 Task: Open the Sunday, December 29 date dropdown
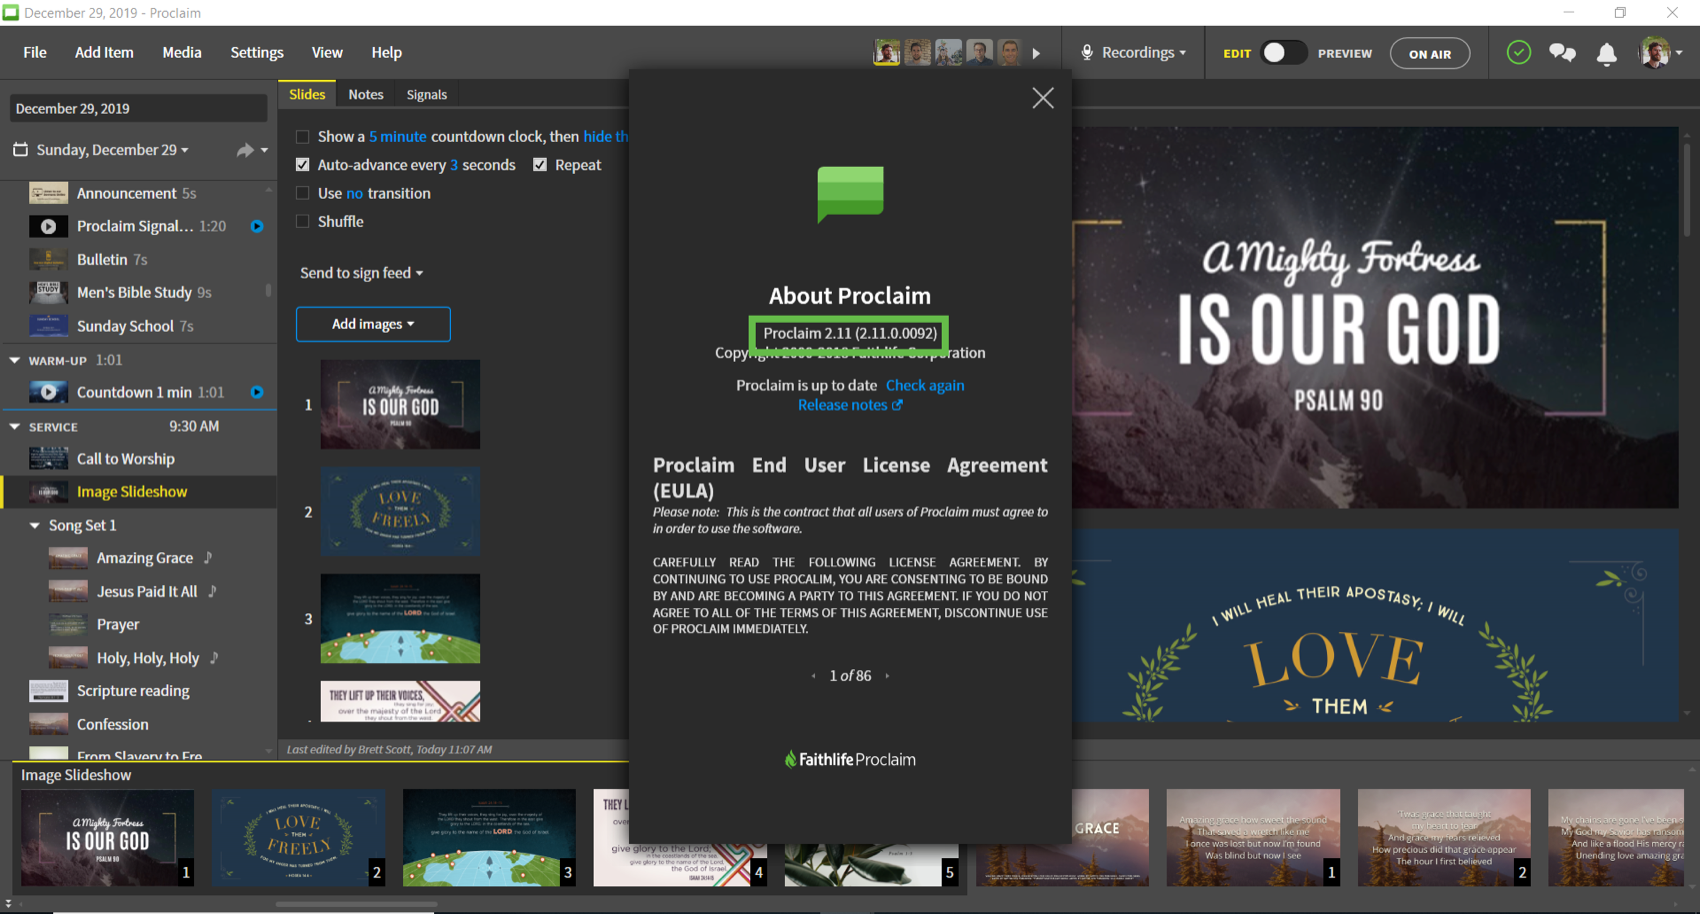pyautogui.click(x=112, y=150)
